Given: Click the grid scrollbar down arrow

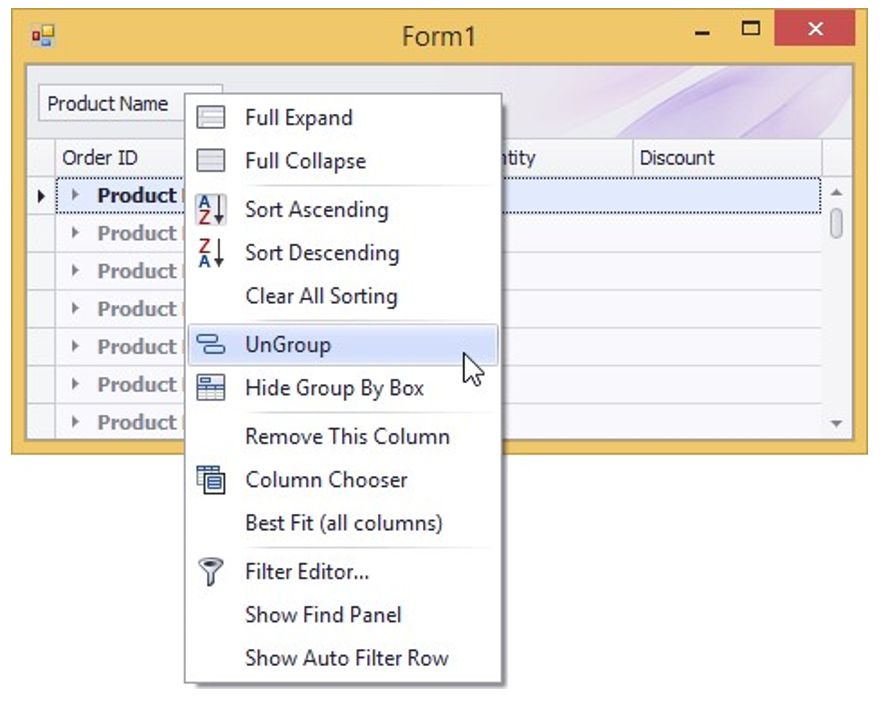Looking at the screenshot, I should [x=837, y=424].
